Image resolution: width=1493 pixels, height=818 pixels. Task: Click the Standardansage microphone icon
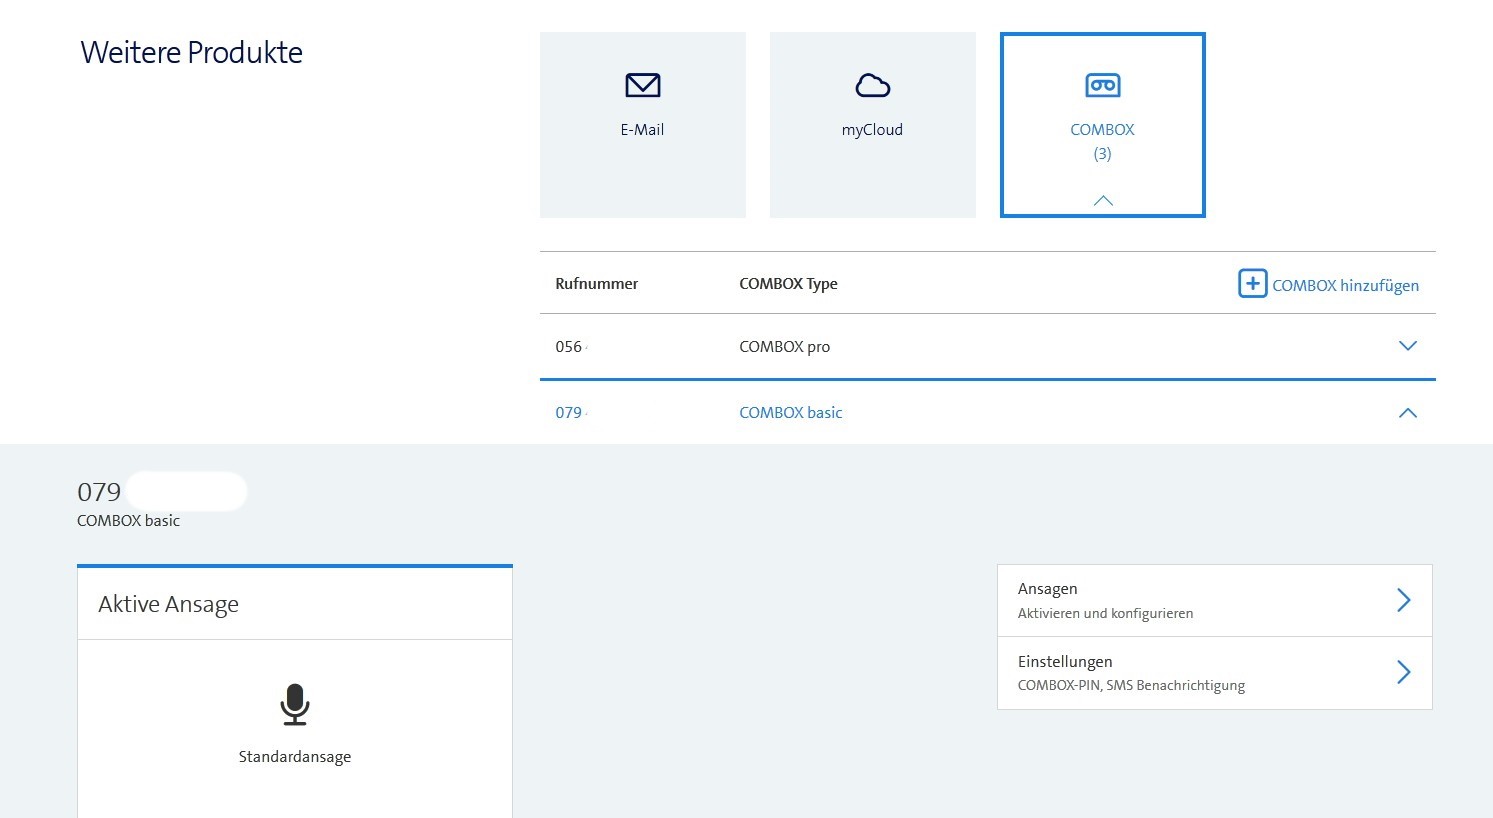294,705
